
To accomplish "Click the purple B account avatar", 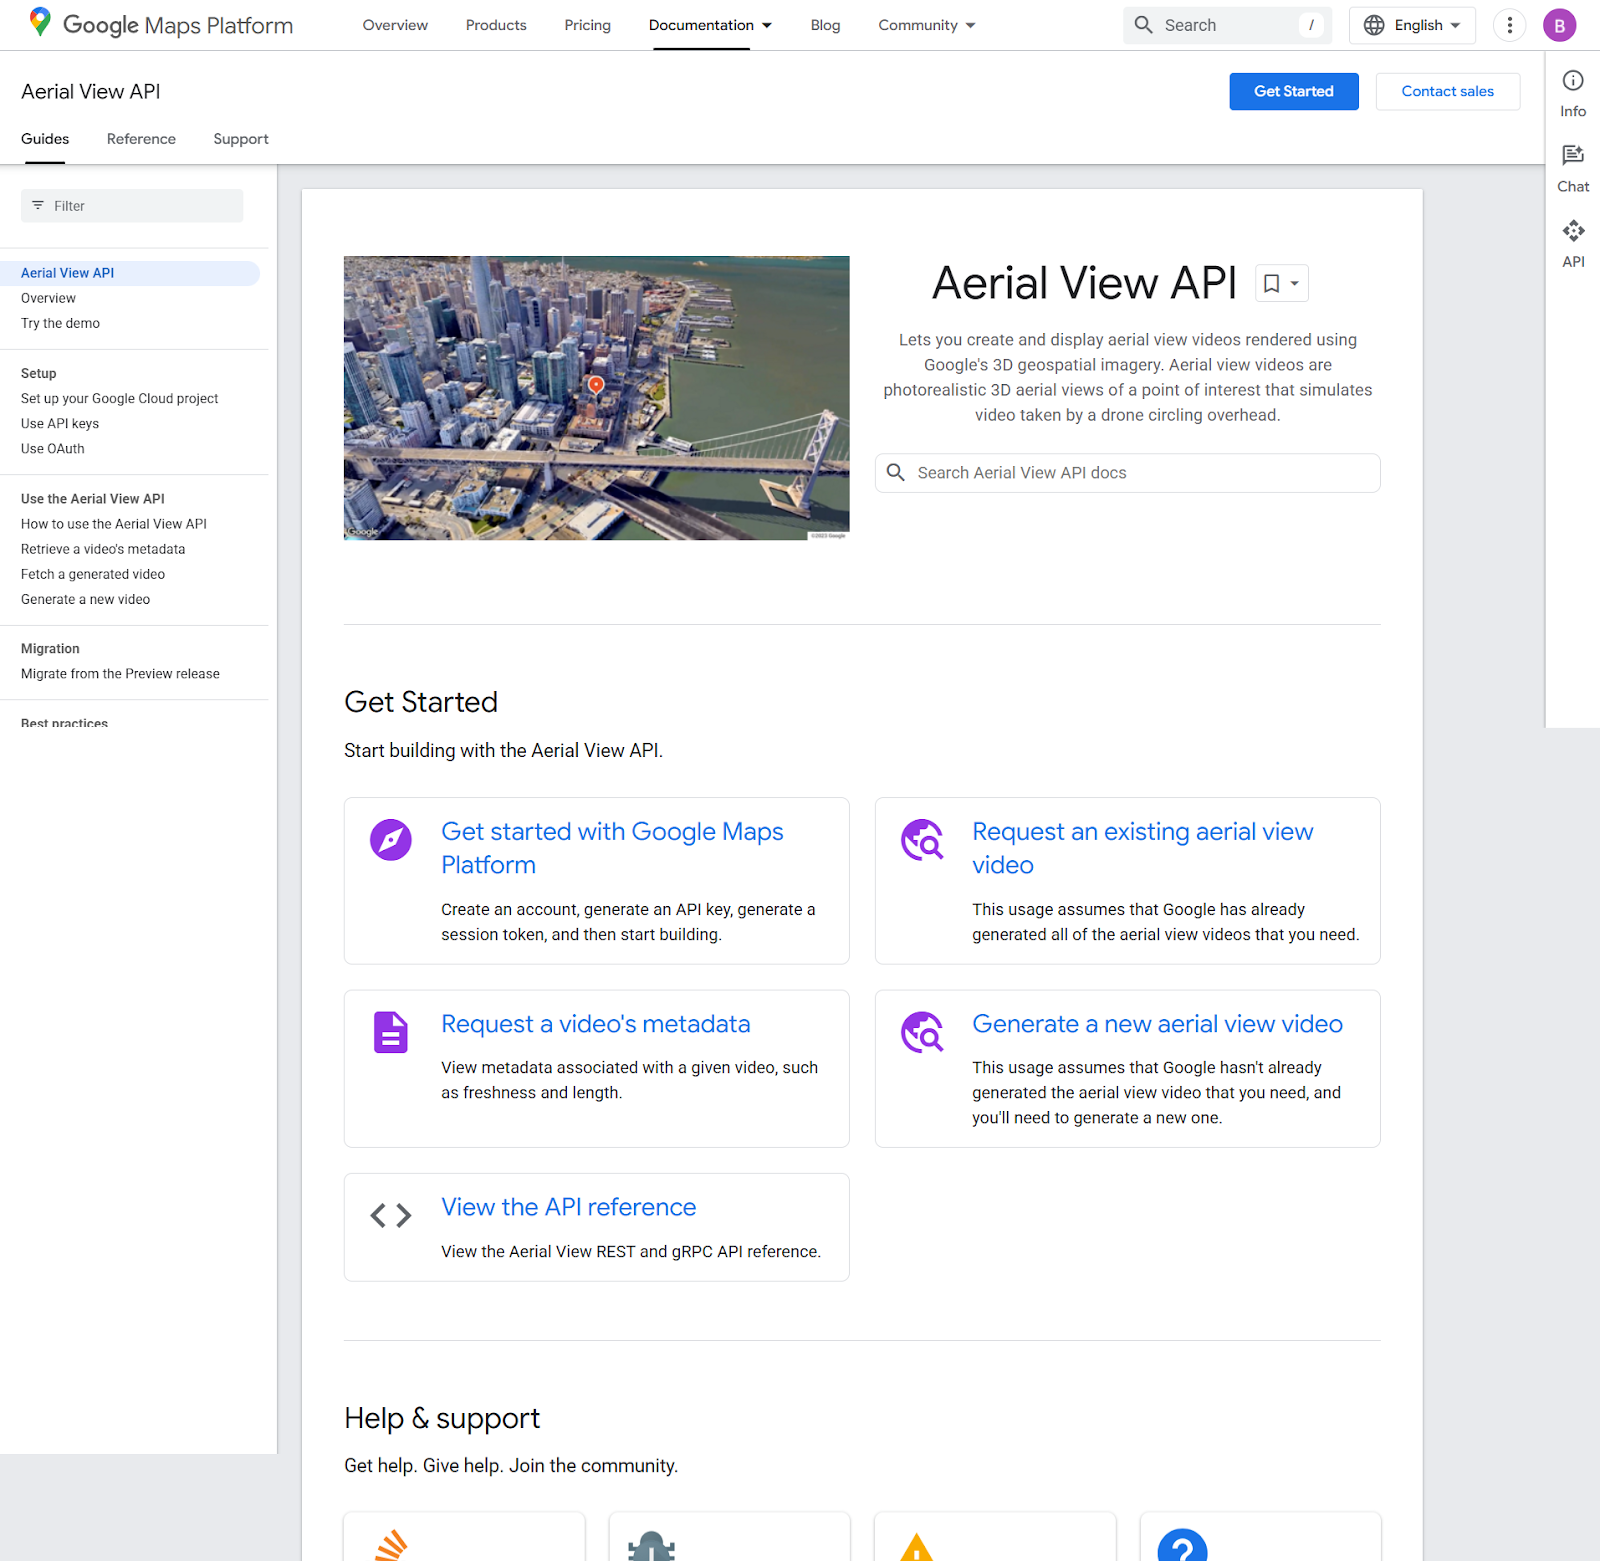I will (1559, 25).
